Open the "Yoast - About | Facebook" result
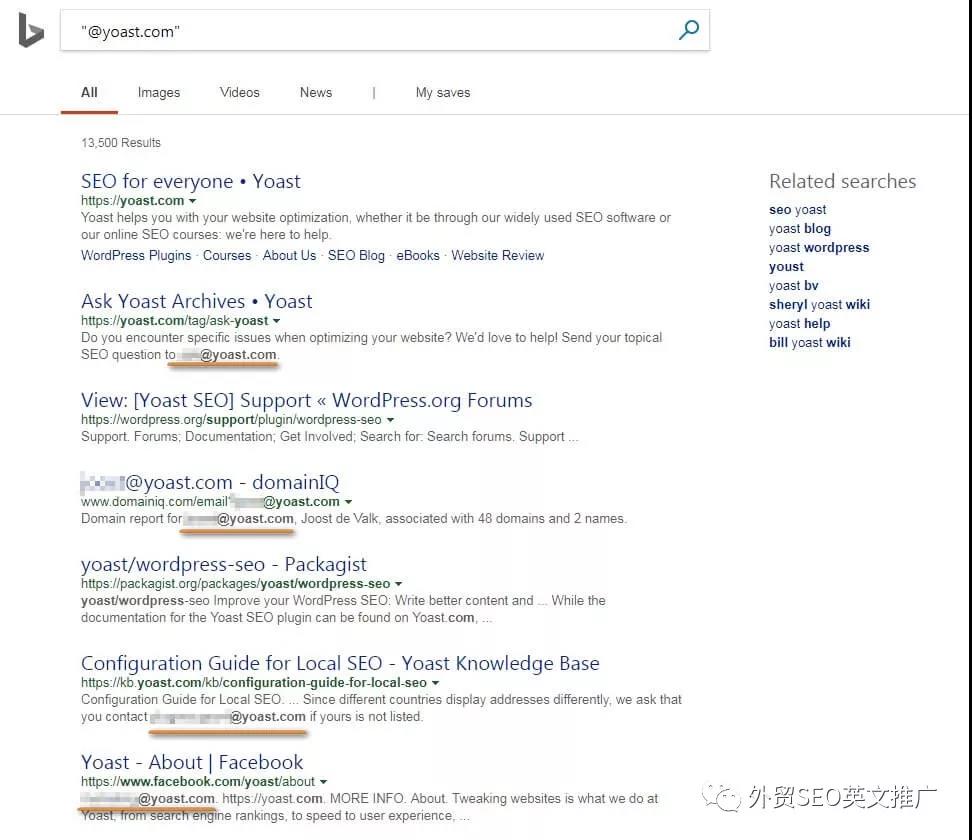Image resolution: width=972 pixels, height=840 pixels. pyautogui.click(x=192, y=762)
